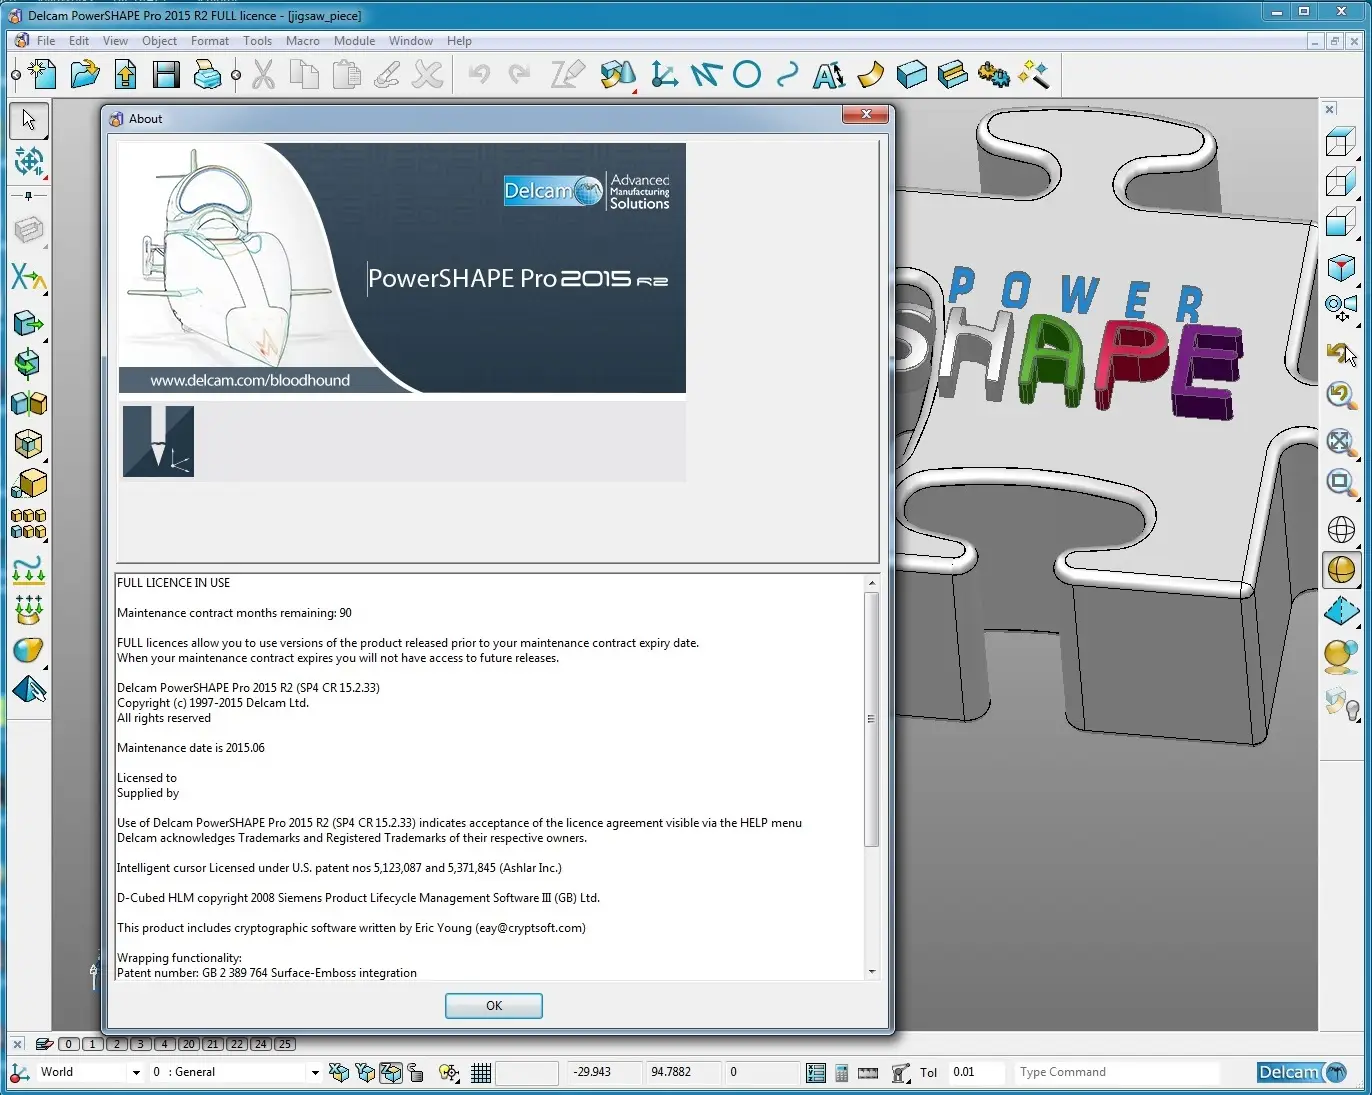Open the File menu
The image size is (1372, 1095).
[x=46, y=41]
